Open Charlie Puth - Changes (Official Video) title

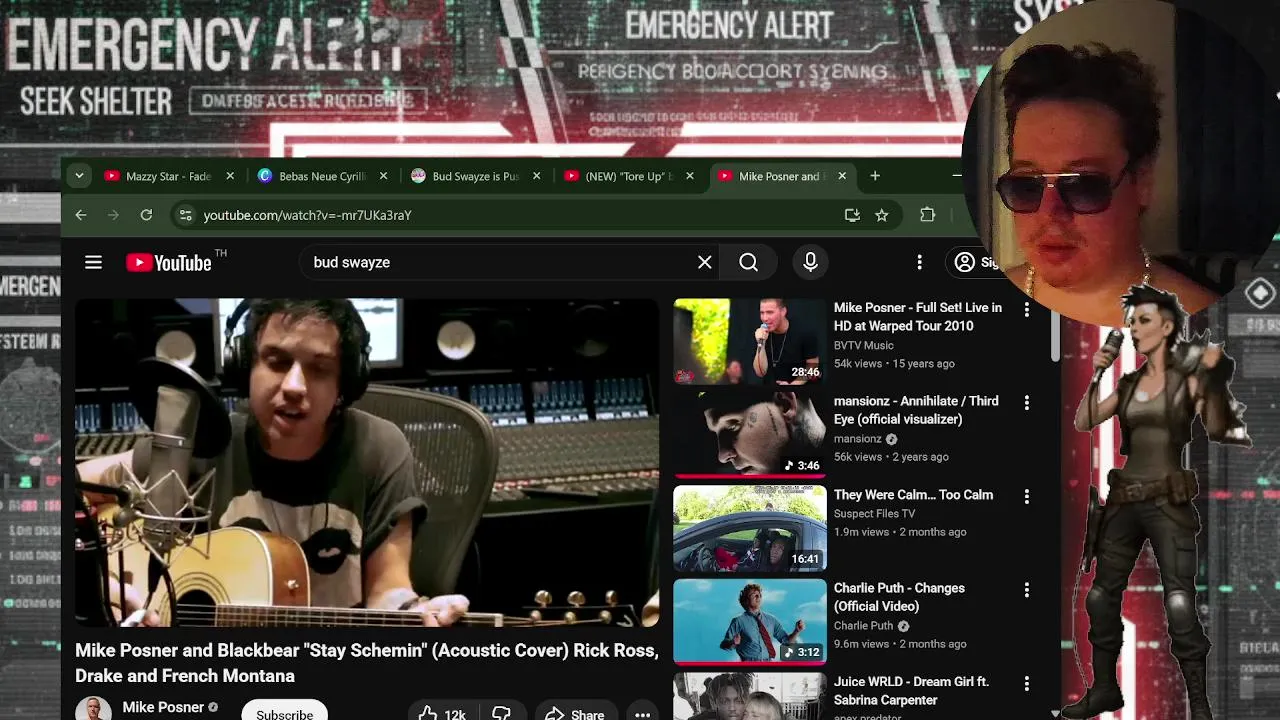coord(899,597)
